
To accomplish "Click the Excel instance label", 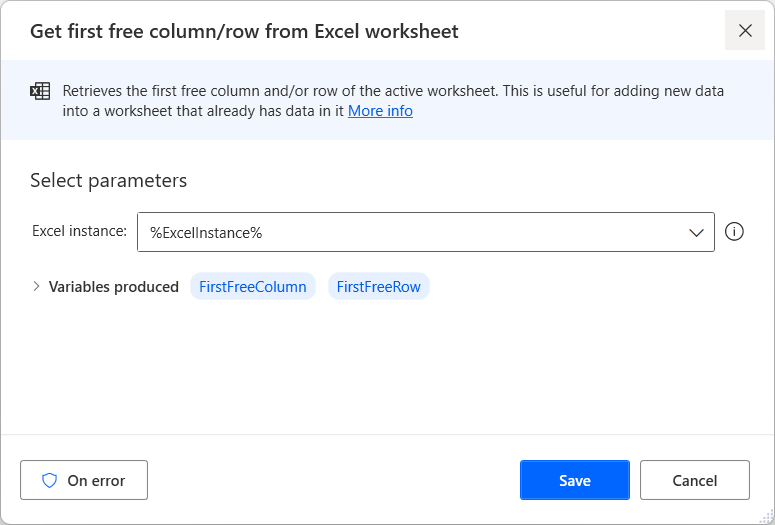I will [80, 231].
